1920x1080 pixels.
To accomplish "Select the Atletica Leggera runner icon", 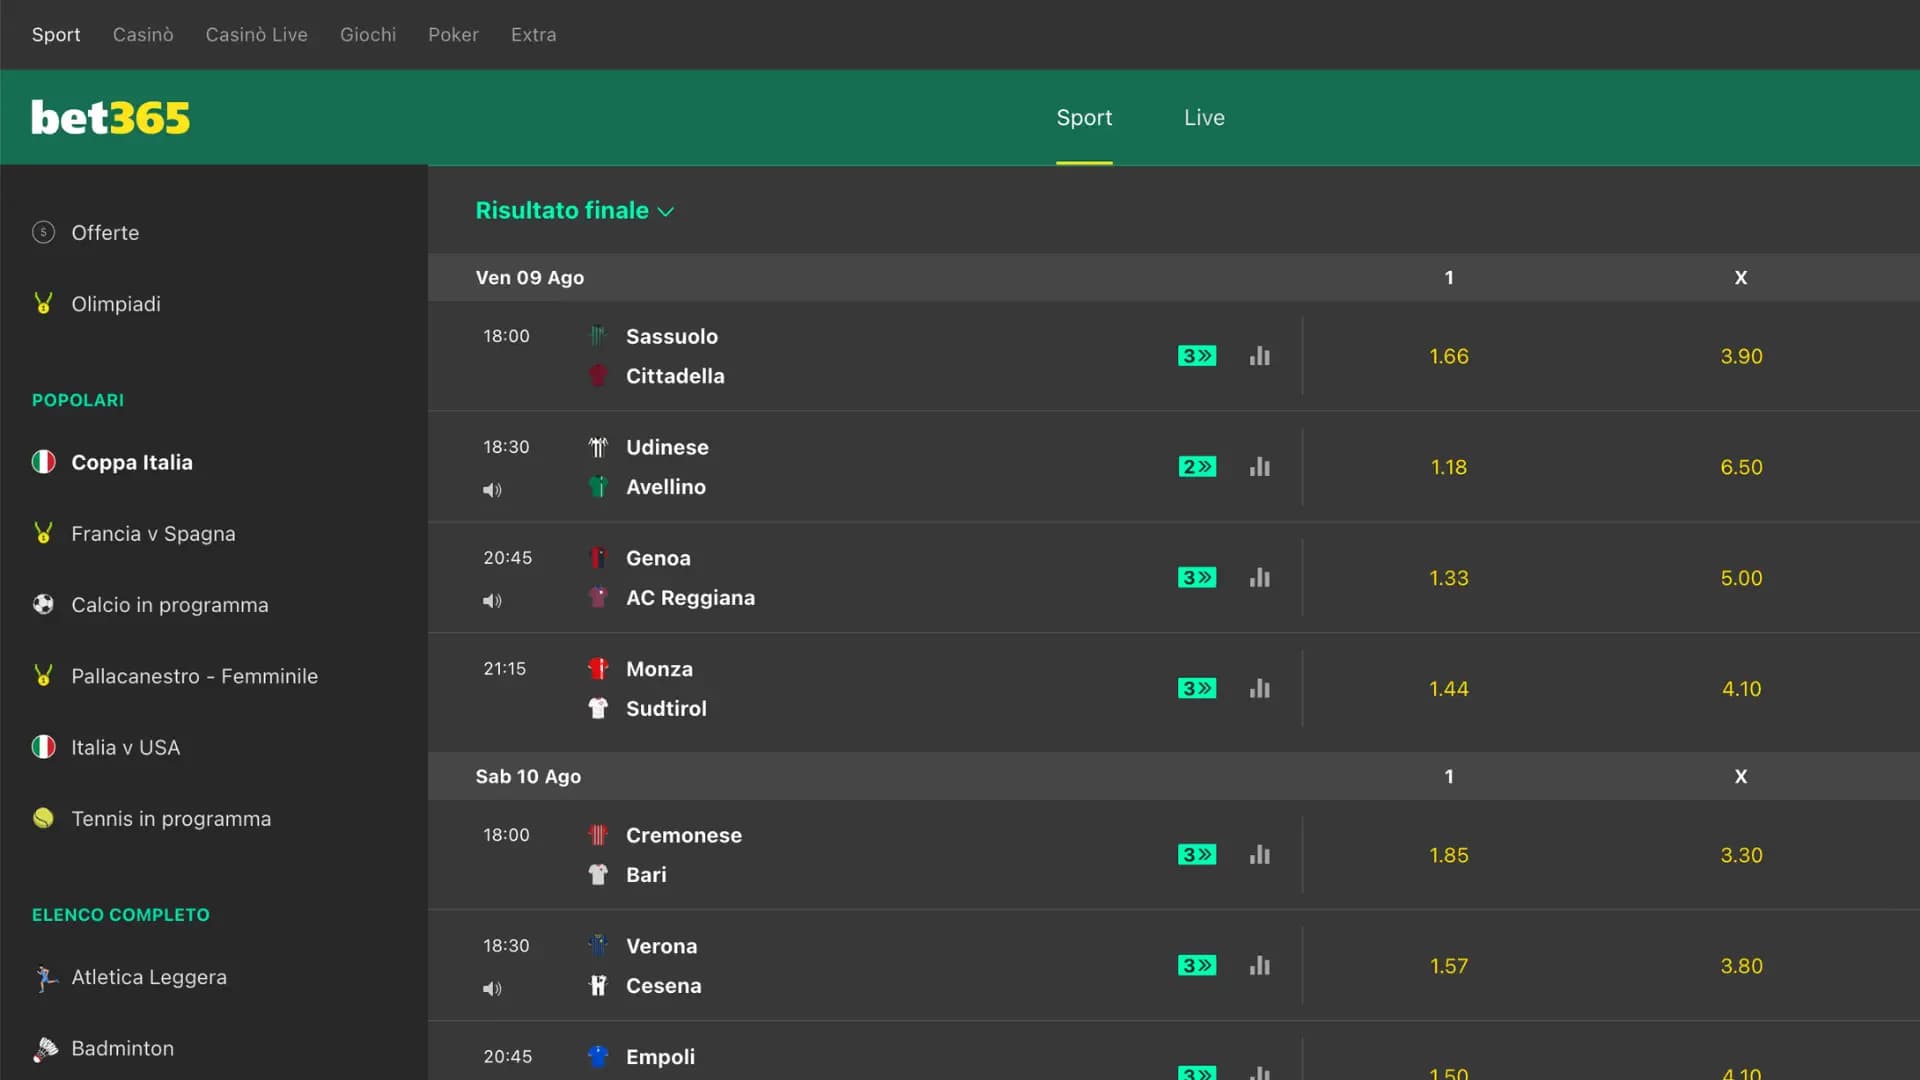I will pos(45,977).
